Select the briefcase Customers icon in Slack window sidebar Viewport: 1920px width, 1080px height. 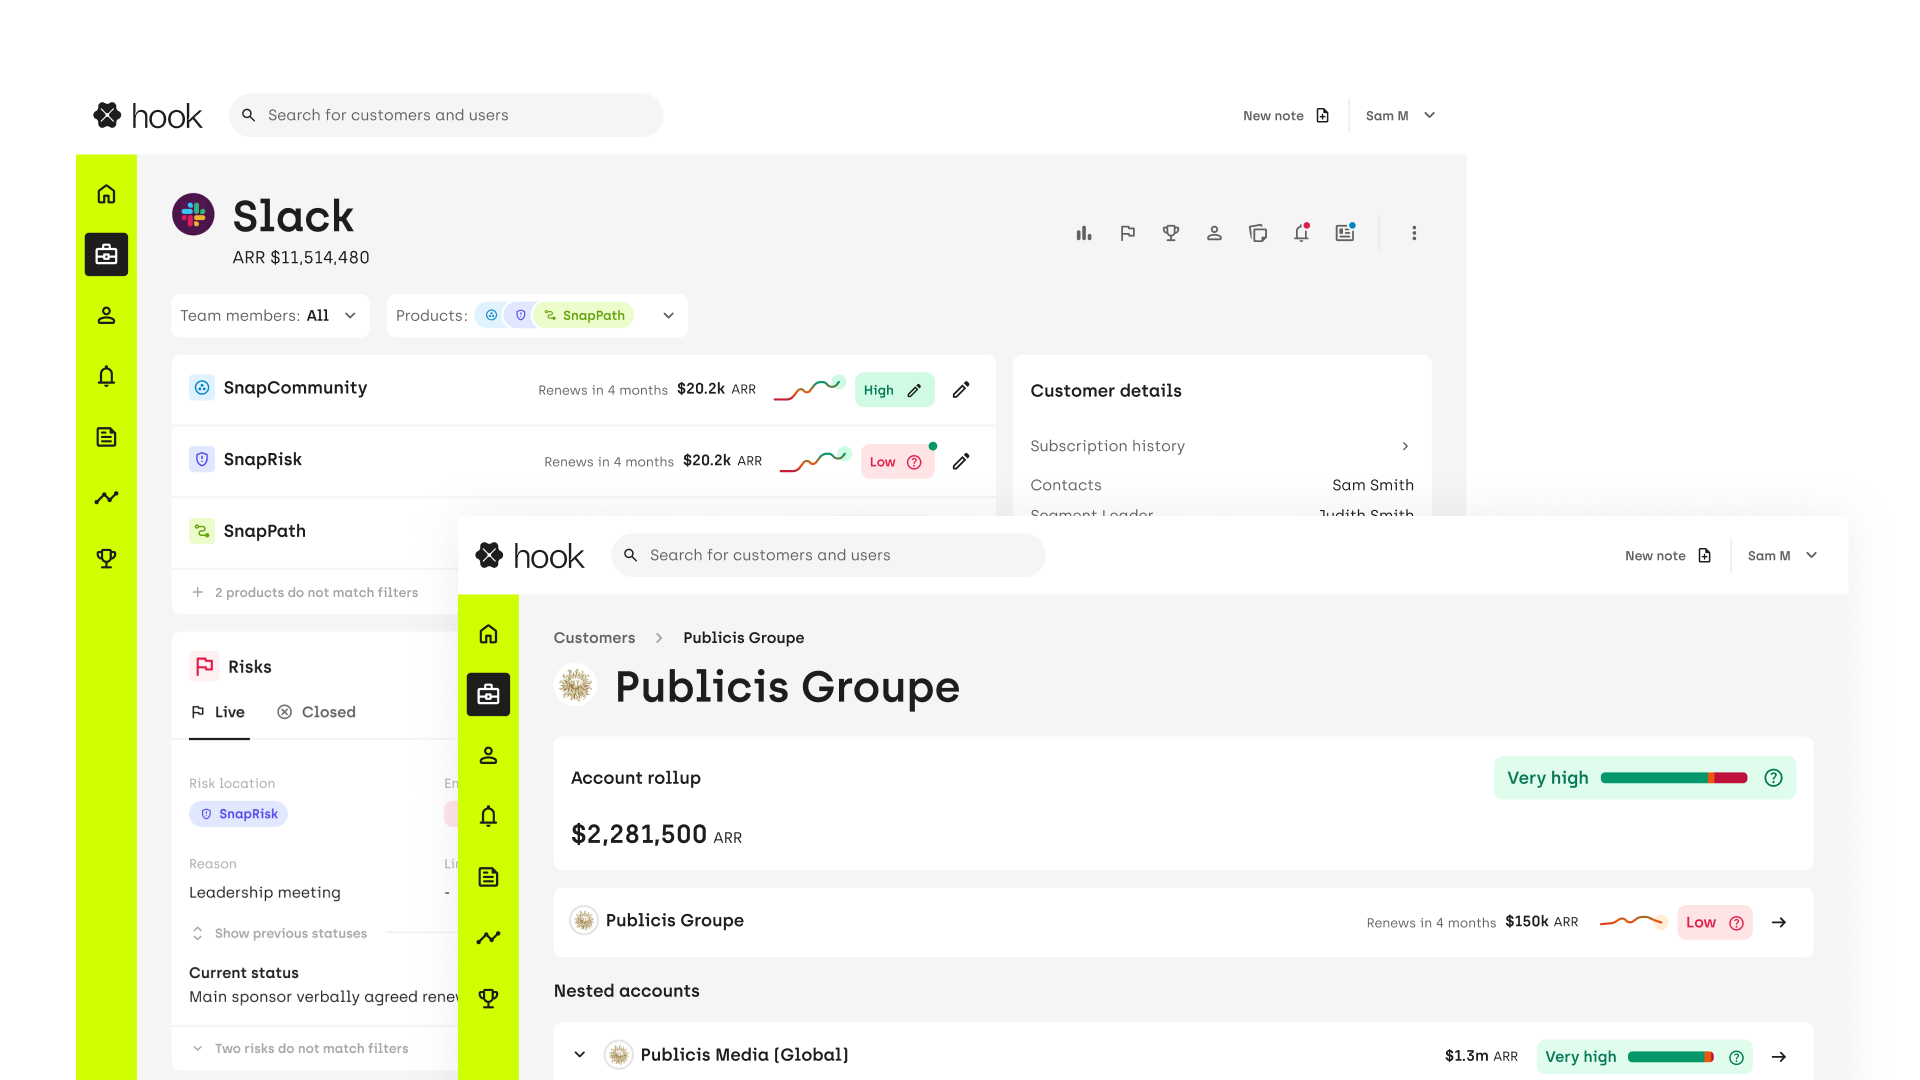pyautogui.click(x=106, y=255)
